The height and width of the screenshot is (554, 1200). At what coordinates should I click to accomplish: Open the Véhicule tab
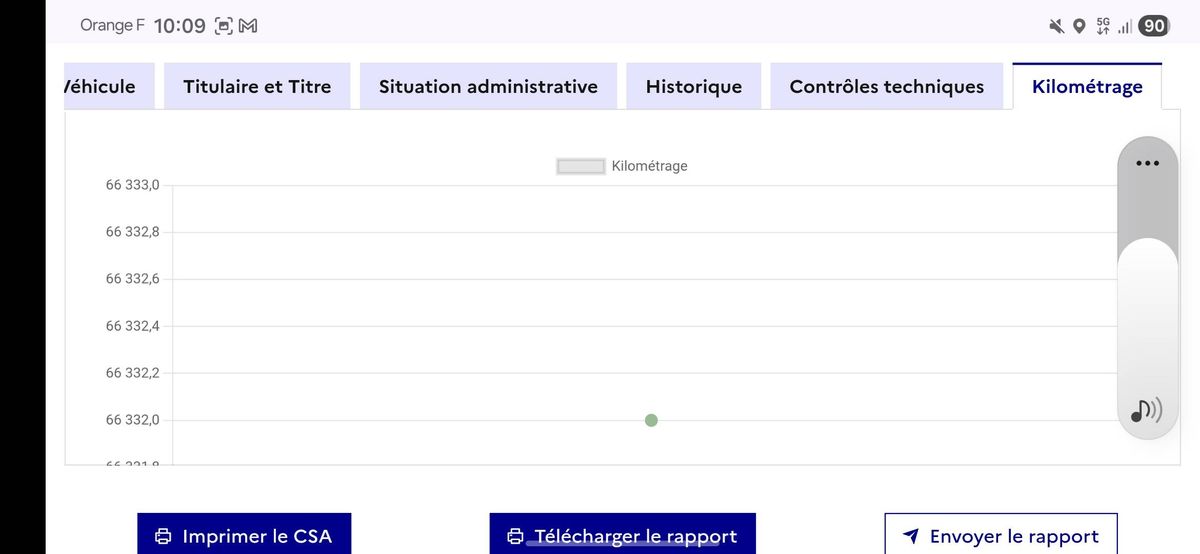tap(100, 86)
